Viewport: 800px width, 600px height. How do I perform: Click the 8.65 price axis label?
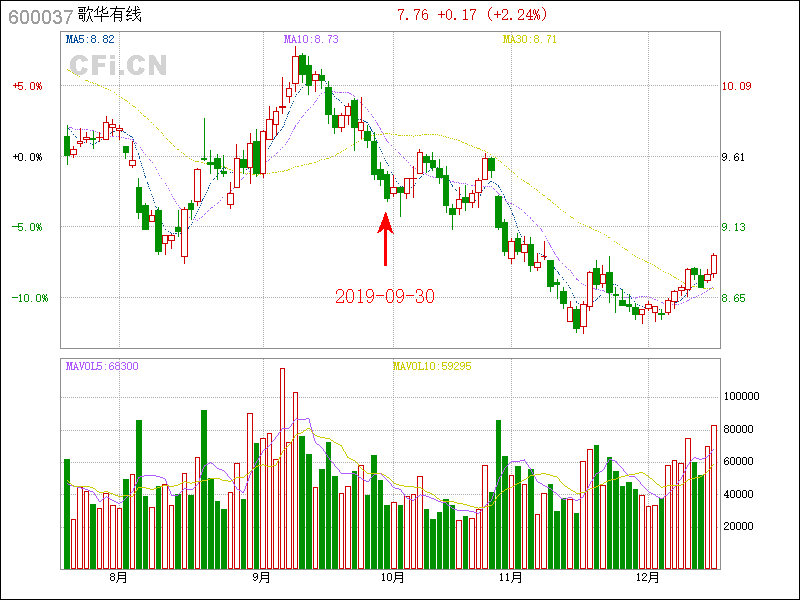[x=733, y=298]
